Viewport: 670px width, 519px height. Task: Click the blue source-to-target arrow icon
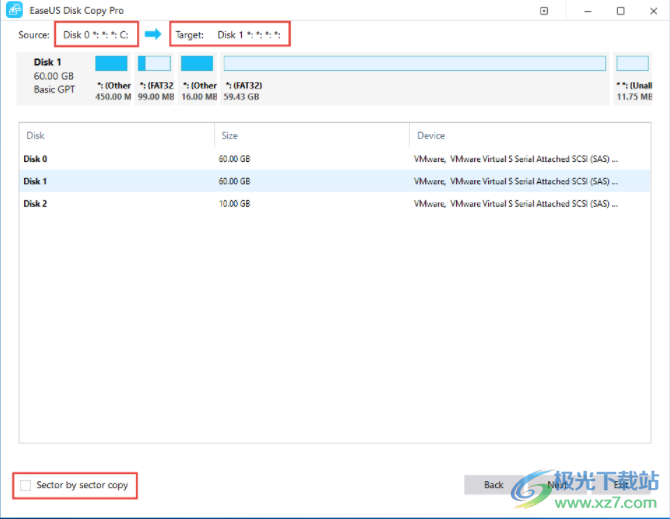pyautogui.click(x=153, y=34)
